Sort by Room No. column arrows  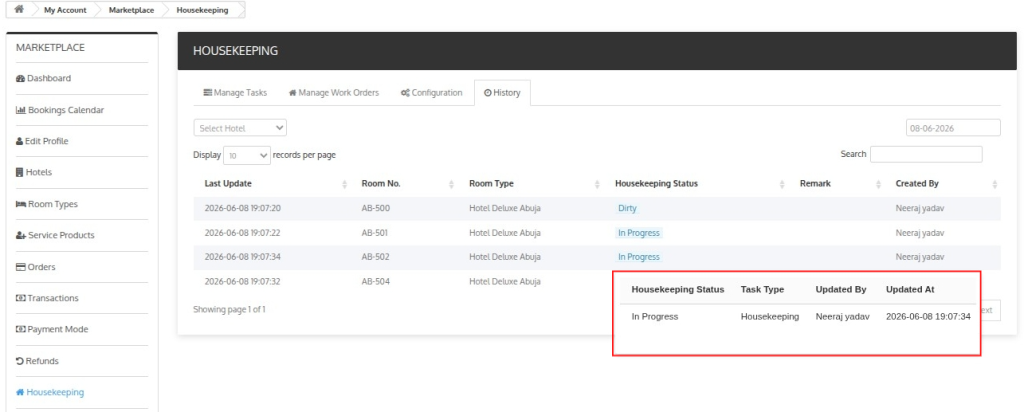[451, 185]
